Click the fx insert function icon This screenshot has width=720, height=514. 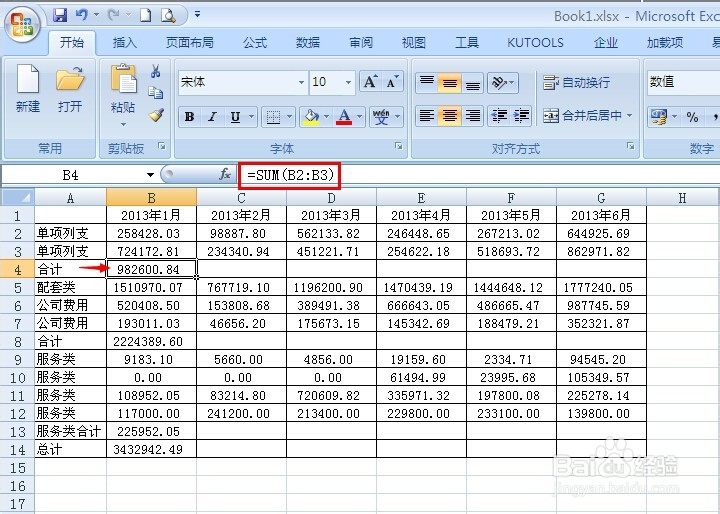pos(225,175)
